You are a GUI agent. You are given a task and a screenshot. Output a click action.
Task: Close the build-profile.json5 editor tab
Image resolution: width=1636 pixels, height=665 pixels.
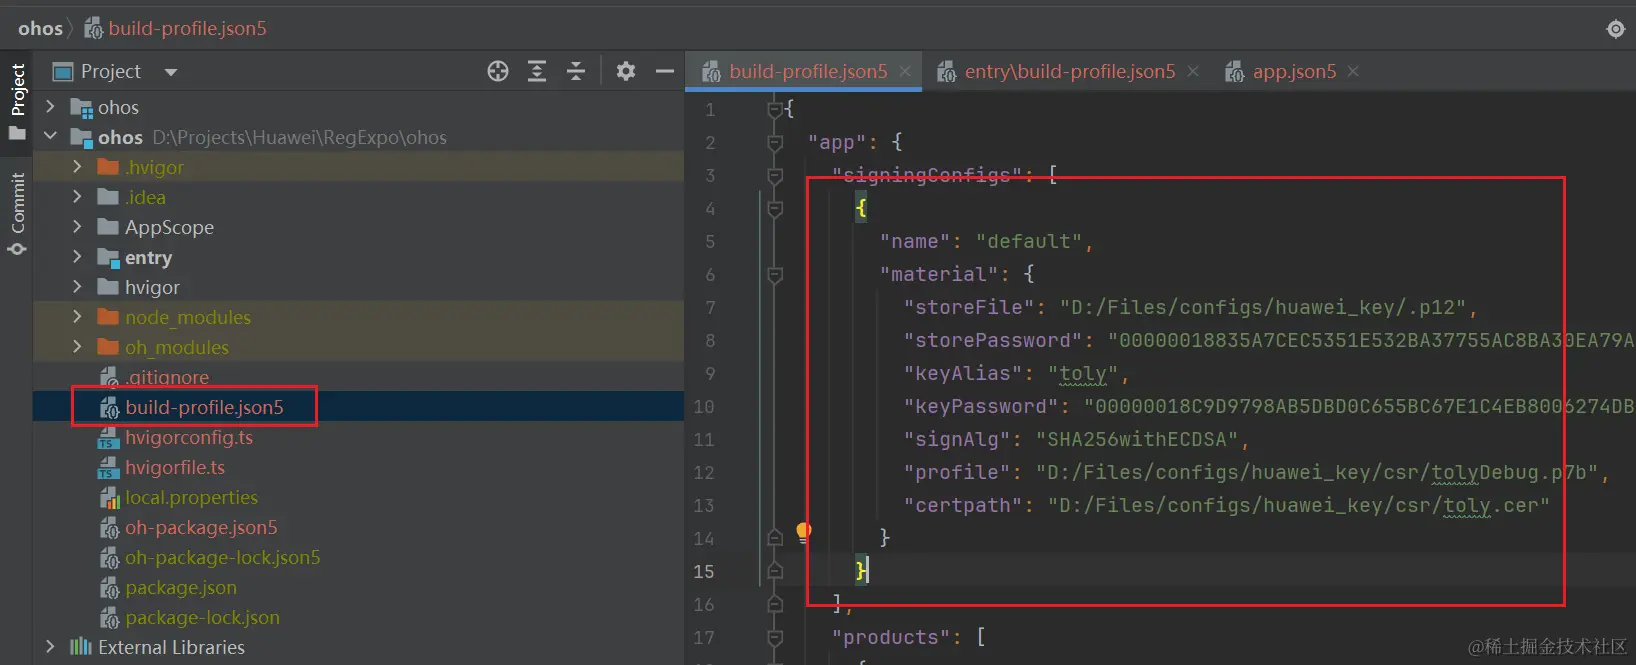click(x=905, y=71)
